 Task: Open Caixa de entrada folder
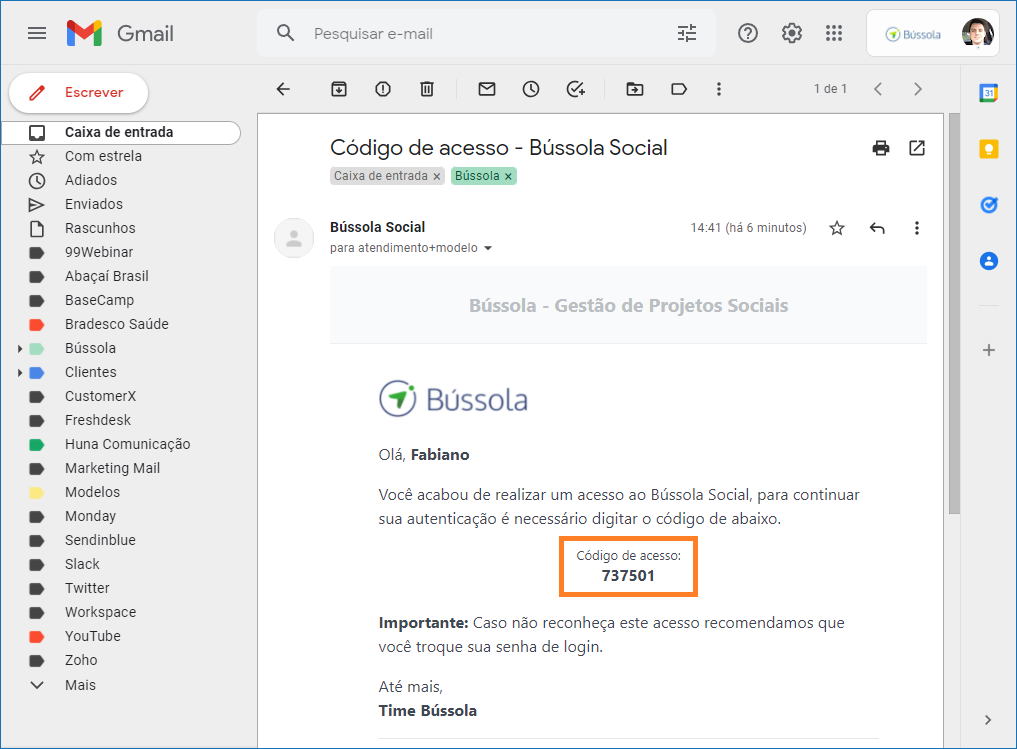[121, 132]
